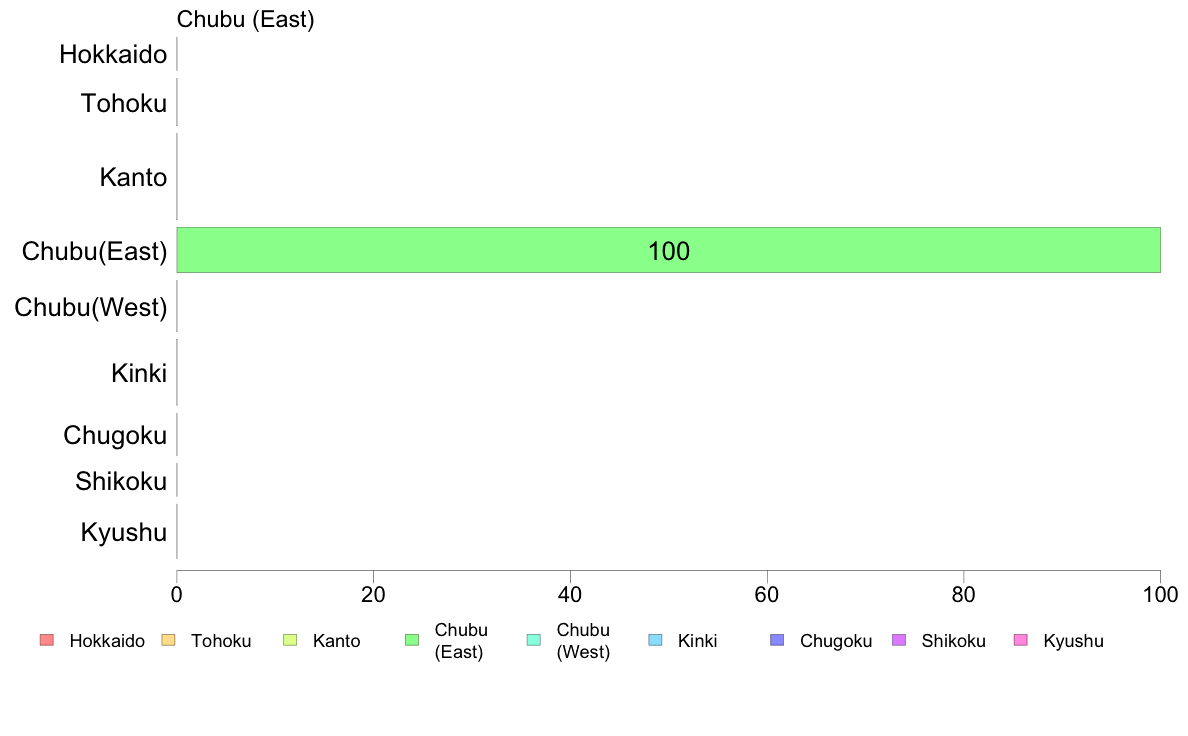Click the Chubu (West) teal legend swatch
This screenshot has width=1188, height=736.
pyautogui.click(x=533, y=641)
